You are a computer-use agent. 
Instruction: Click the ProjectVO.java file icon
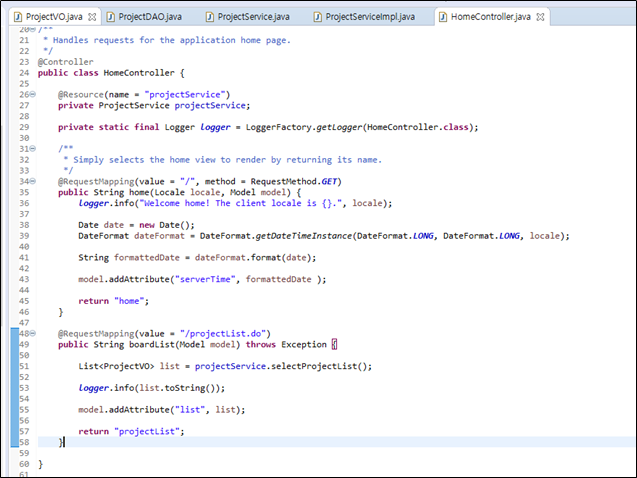pos(17,17)
